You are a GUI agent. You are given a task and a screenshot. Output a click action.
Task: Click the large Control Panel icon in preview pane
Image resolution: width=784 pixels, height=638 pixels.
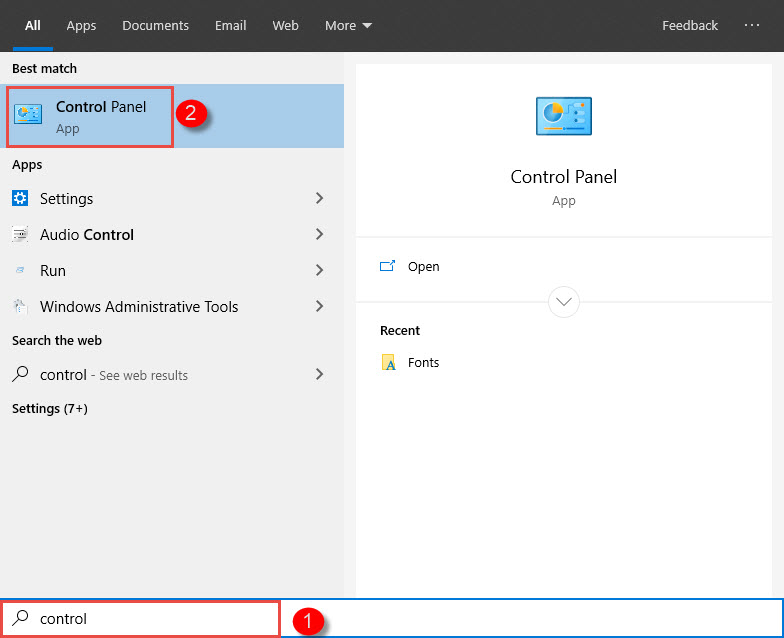[x=563, y=117]
